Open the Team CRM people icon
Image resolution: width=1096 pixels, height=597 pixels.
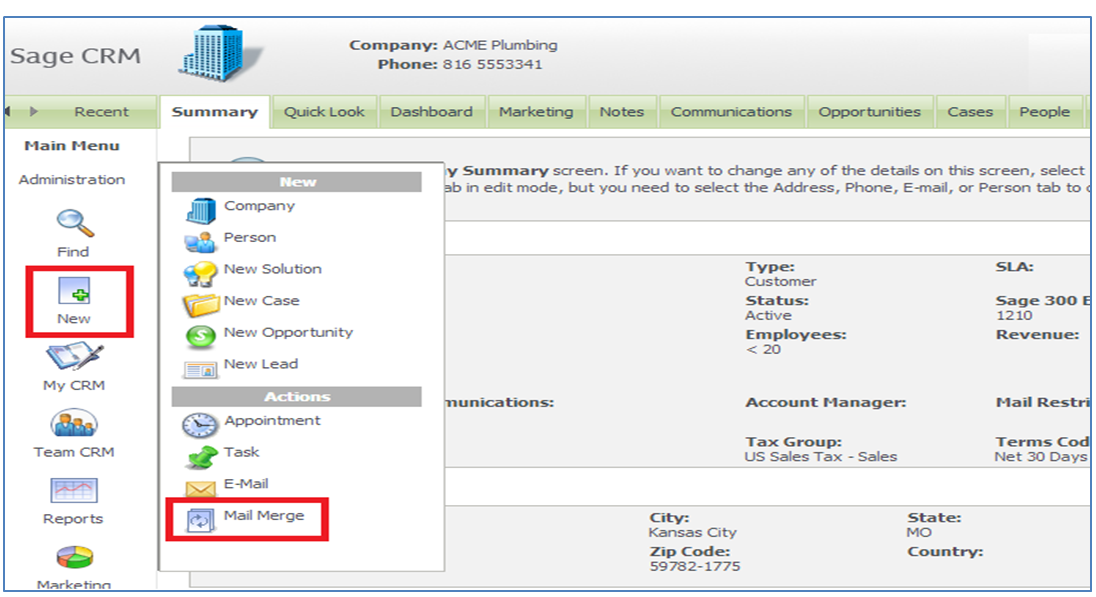tap(74, 424)
